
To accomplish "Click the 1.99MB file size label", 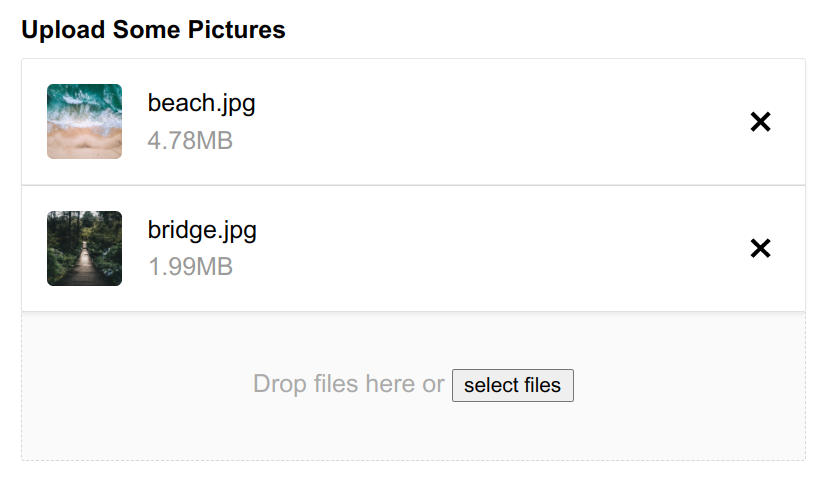I will [190, 267].
